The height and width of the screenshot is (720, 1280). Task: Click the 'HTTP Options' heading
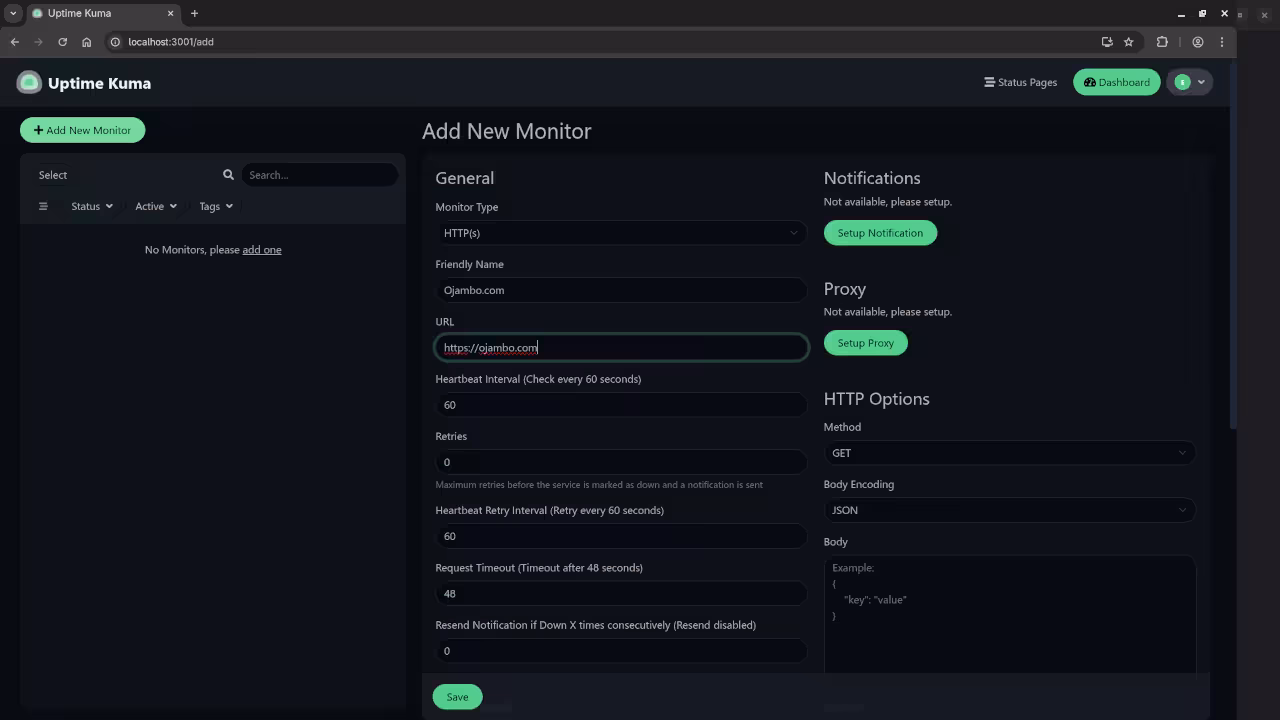pyautogui.click(x=876, y=399)
